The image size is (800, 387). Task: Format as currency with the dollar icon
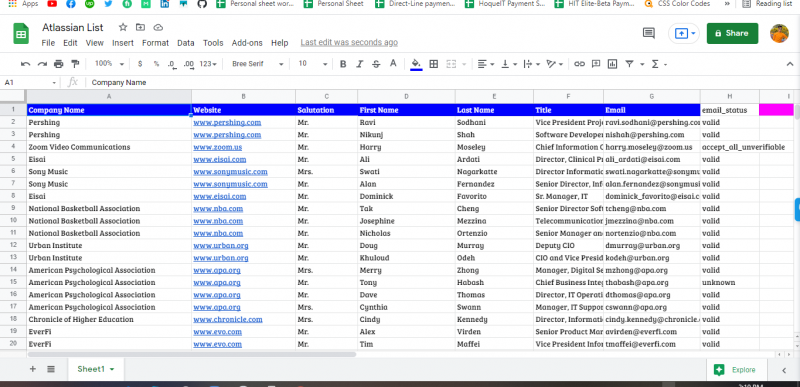(140, 64)
